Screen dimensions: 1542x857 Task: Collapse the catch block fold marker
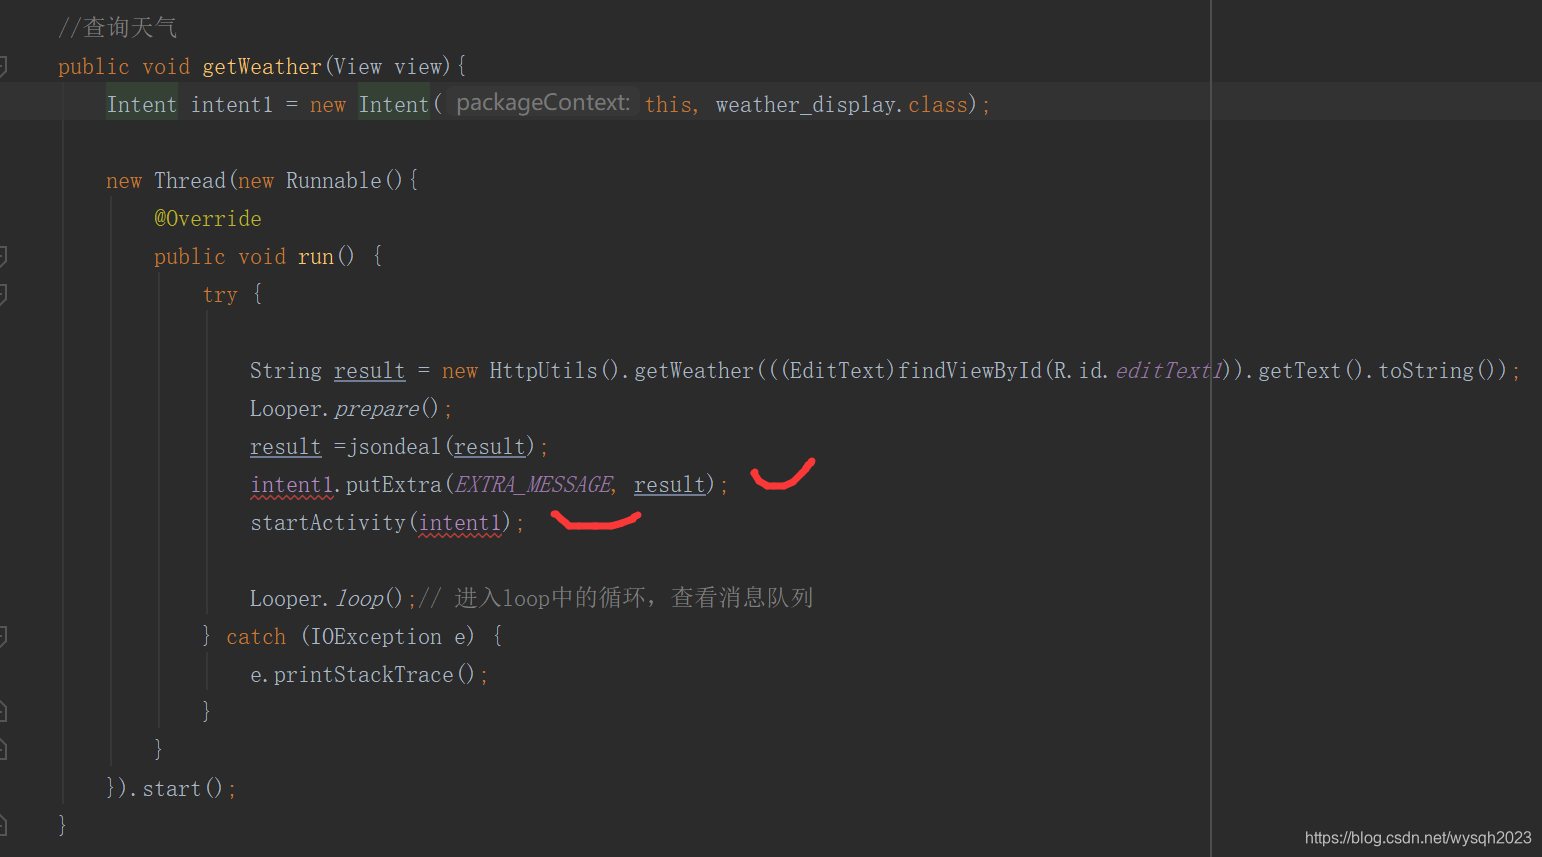coord(3,637)
